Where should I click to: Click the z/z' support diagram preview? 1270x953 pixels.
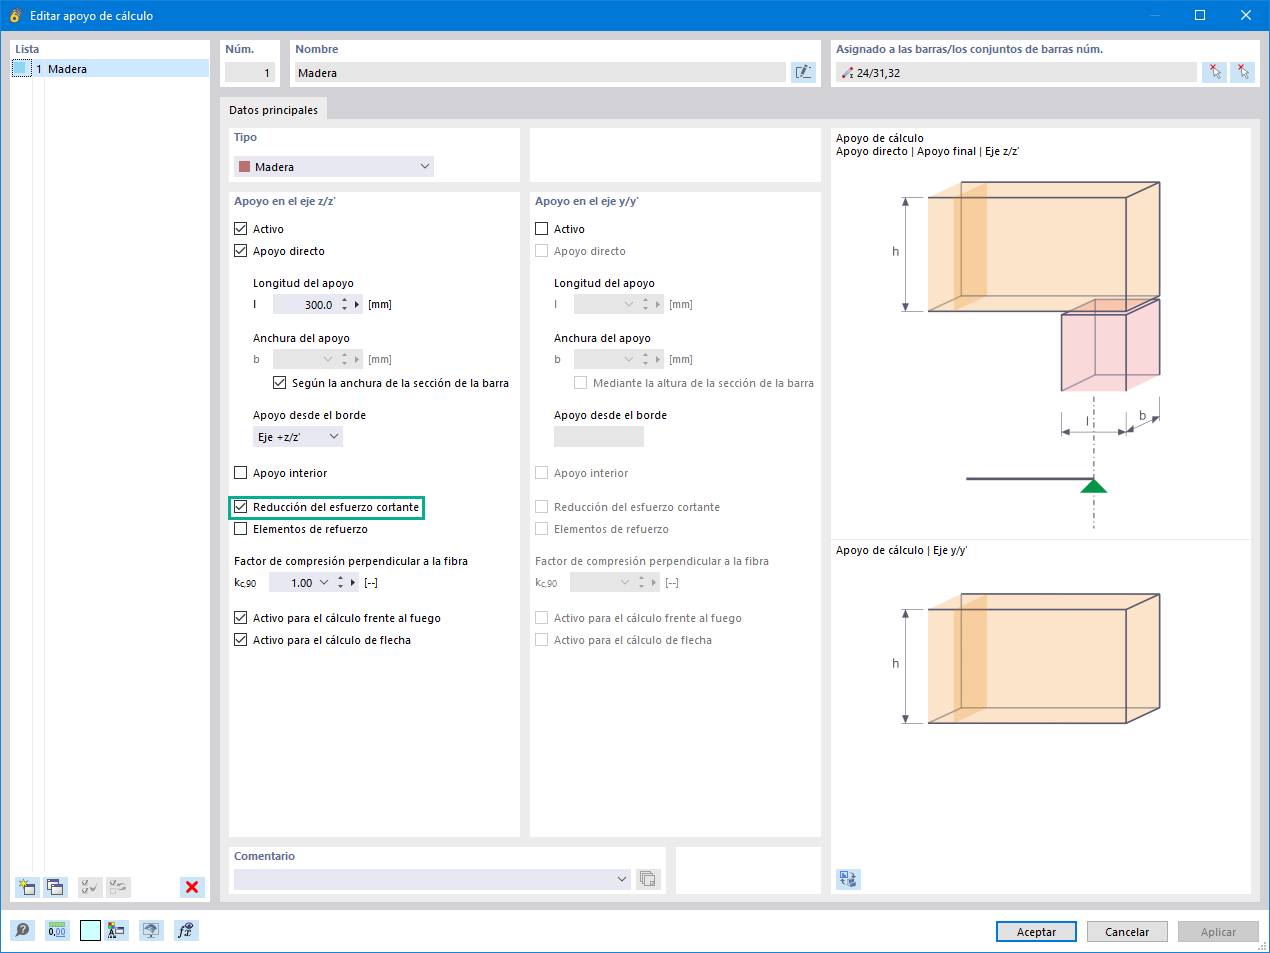(1041, 345)
